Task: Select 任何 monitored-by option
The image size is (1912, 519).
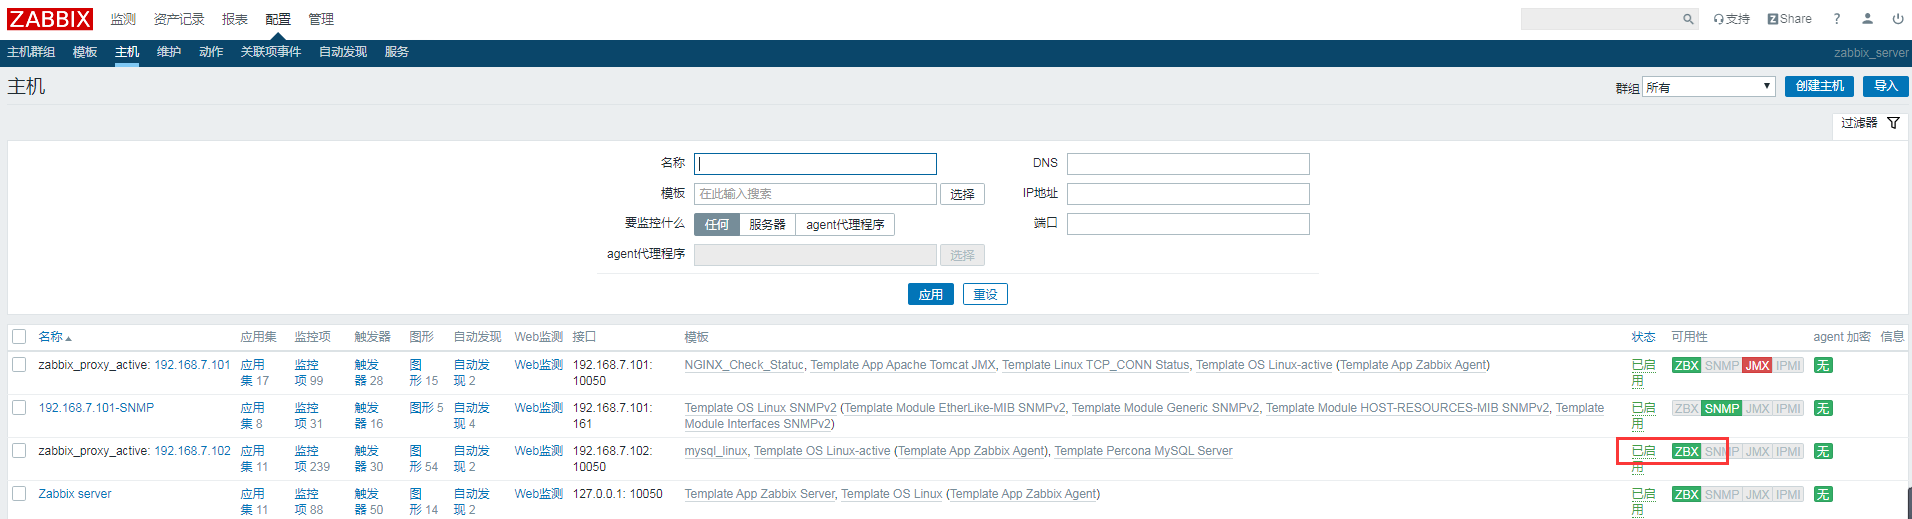Action: click(716, 224)
